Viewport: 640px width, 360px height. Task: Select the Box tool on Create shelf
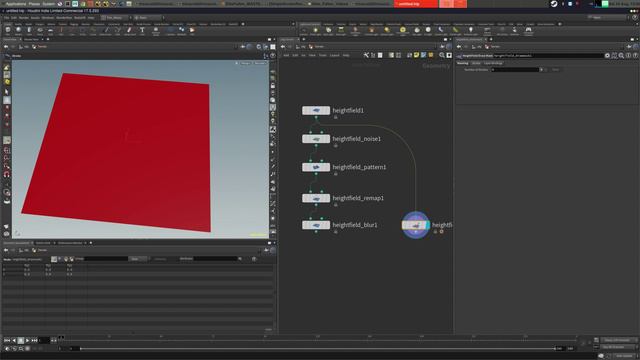pos(8,31)
